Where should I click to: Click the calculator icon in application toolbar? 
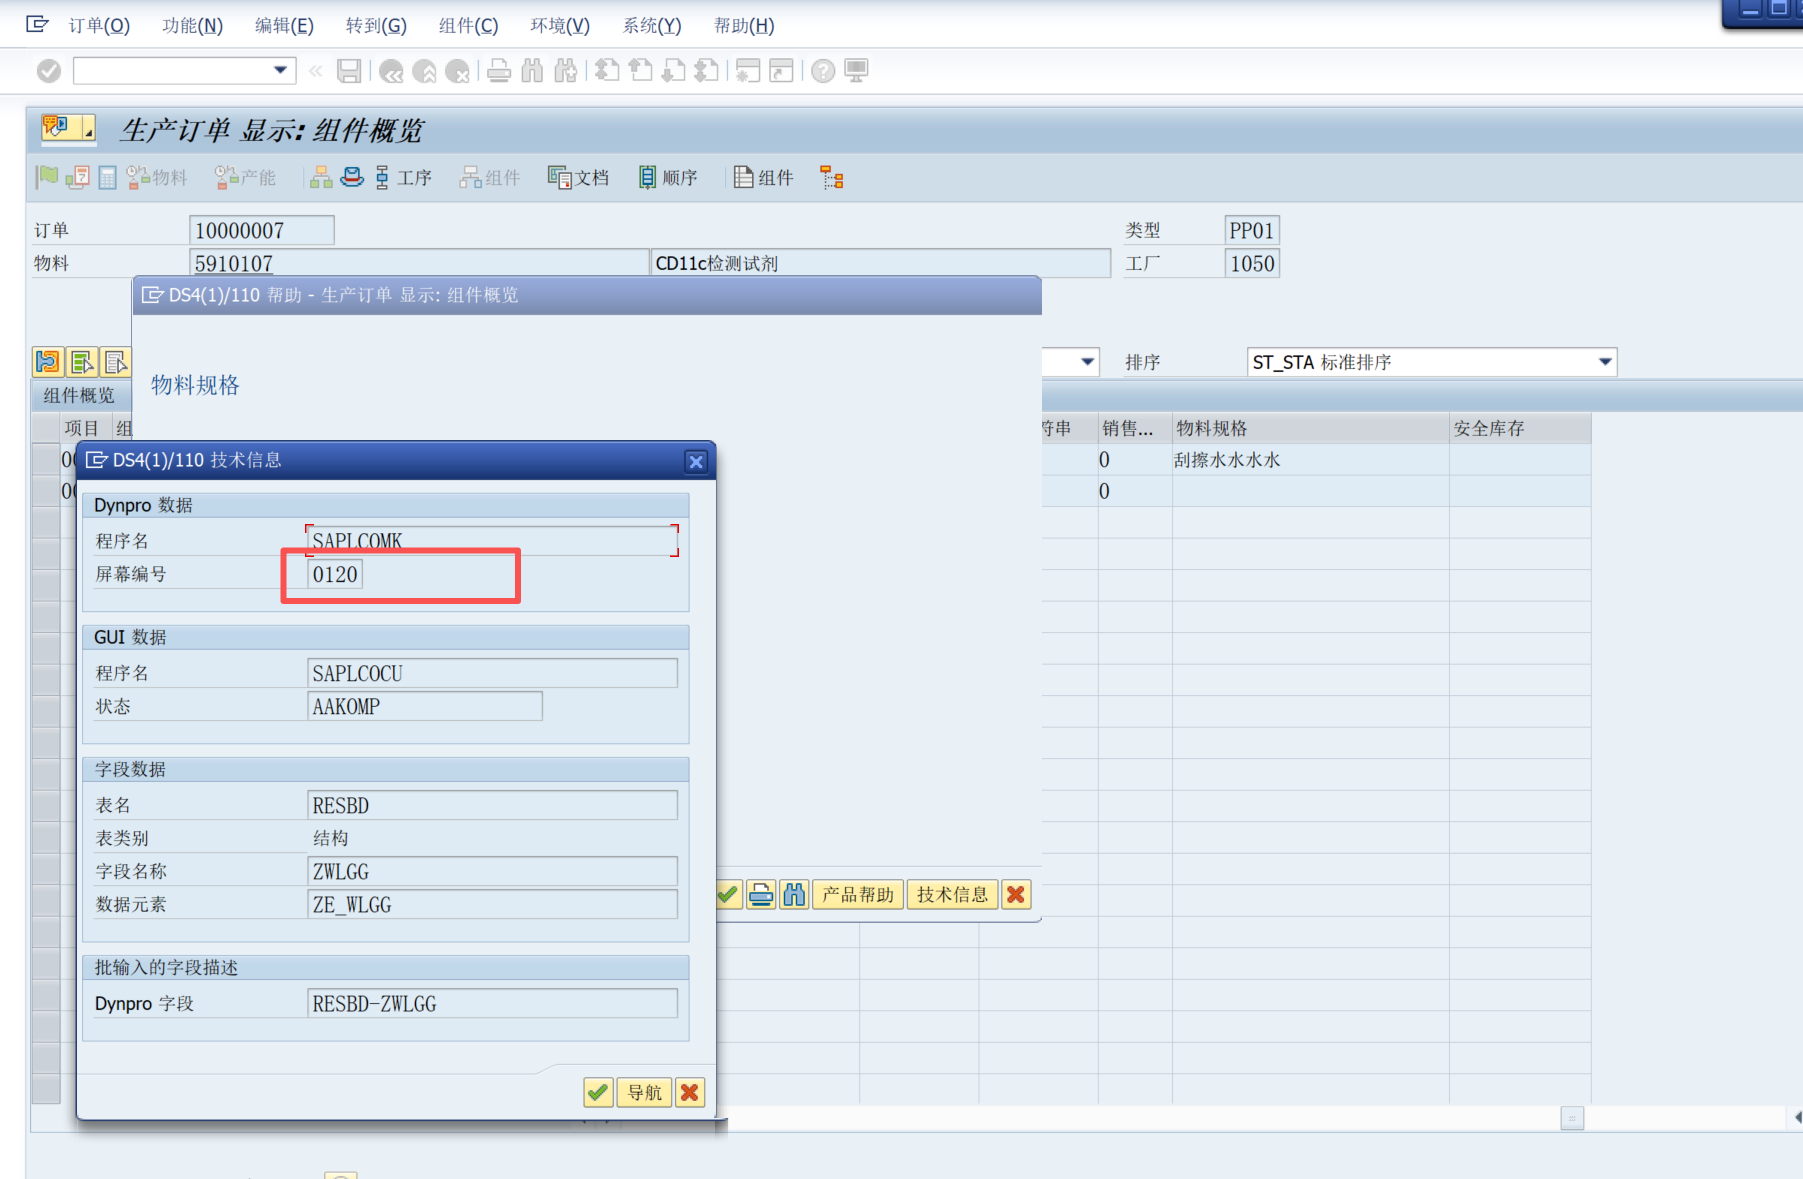point(107,177)
